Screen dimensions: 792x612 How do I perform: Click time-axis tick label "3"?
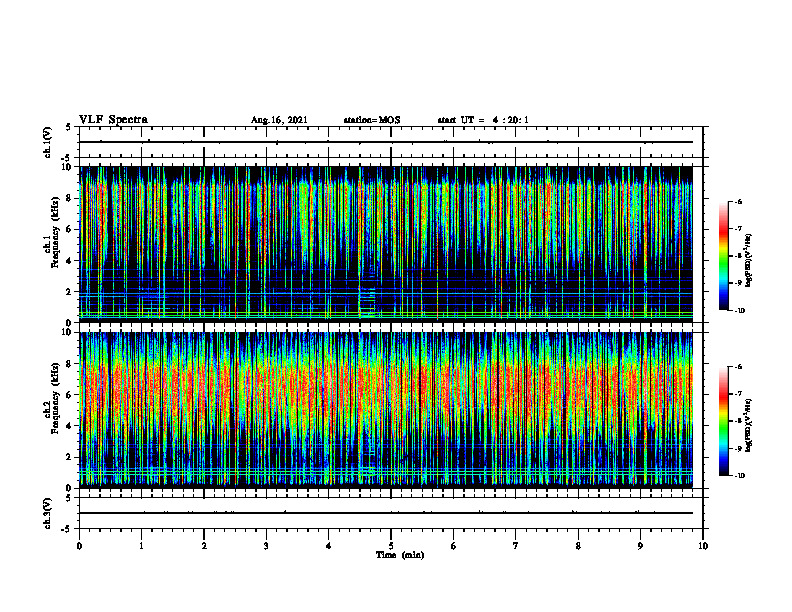coord(266,546)
